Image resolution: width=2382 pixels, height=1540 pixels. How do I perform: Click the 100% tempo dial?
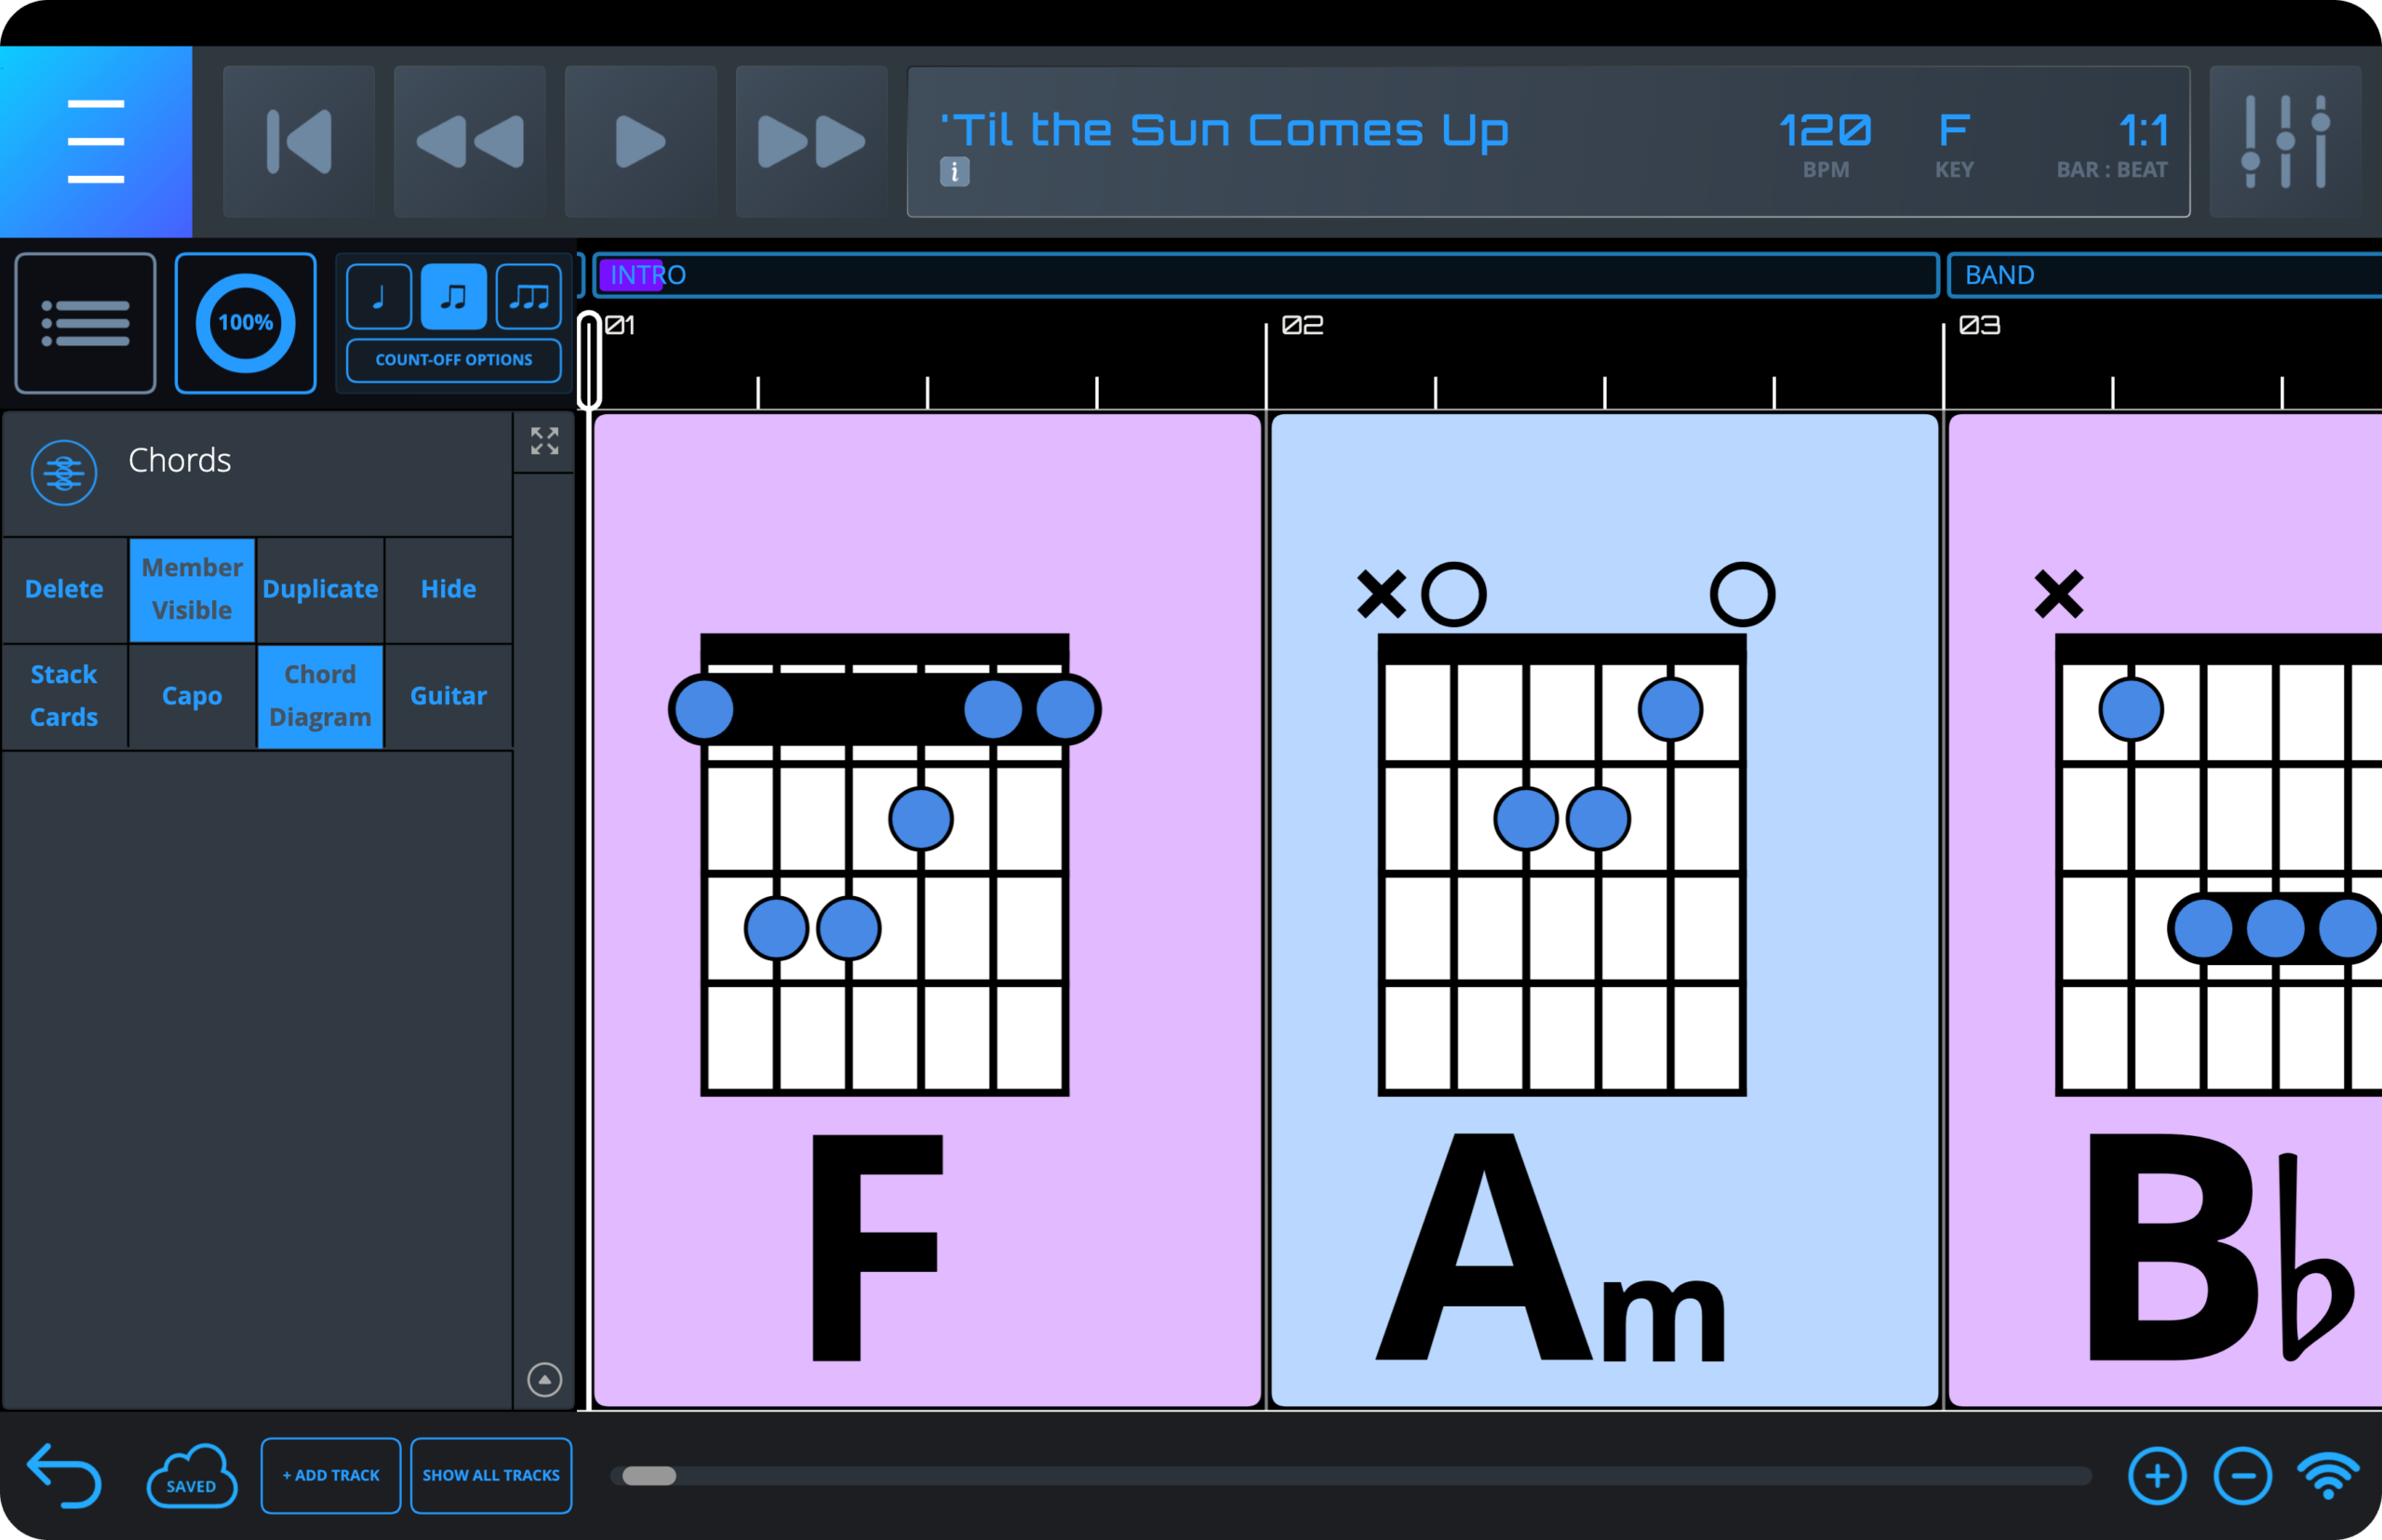click(x=246, y=323)
